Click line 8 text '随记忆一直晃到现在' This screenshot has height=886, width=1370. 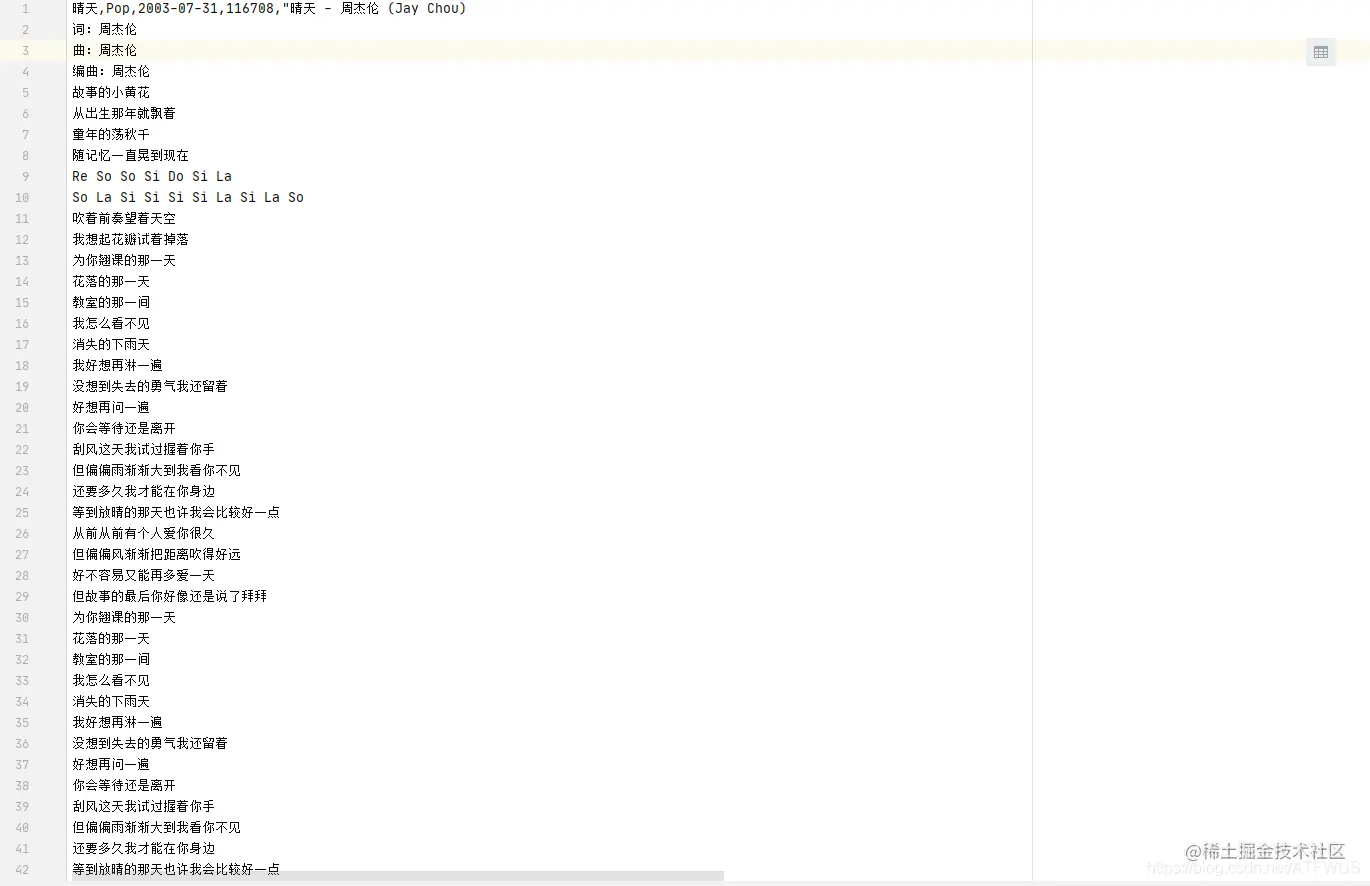(130, 155)
